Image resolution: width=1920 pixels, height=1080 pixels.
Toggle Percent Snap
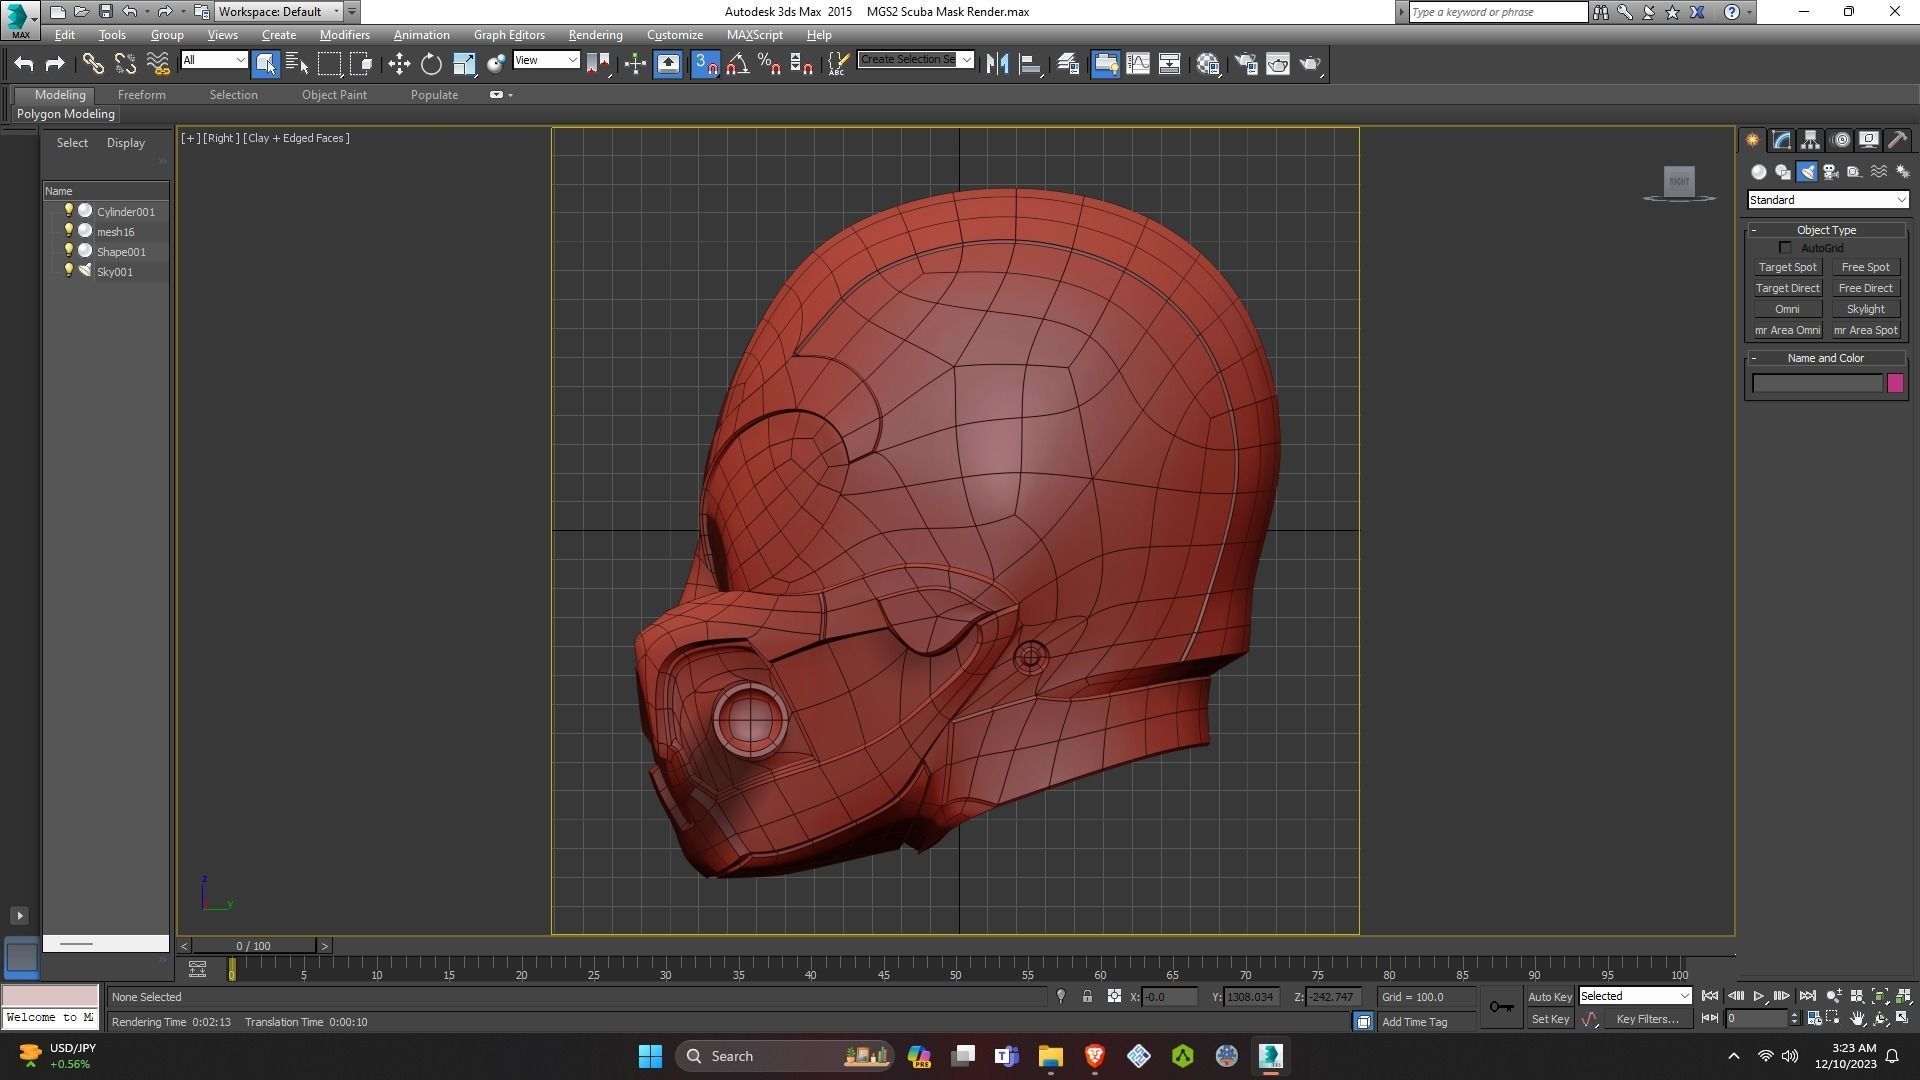point(769,64)
